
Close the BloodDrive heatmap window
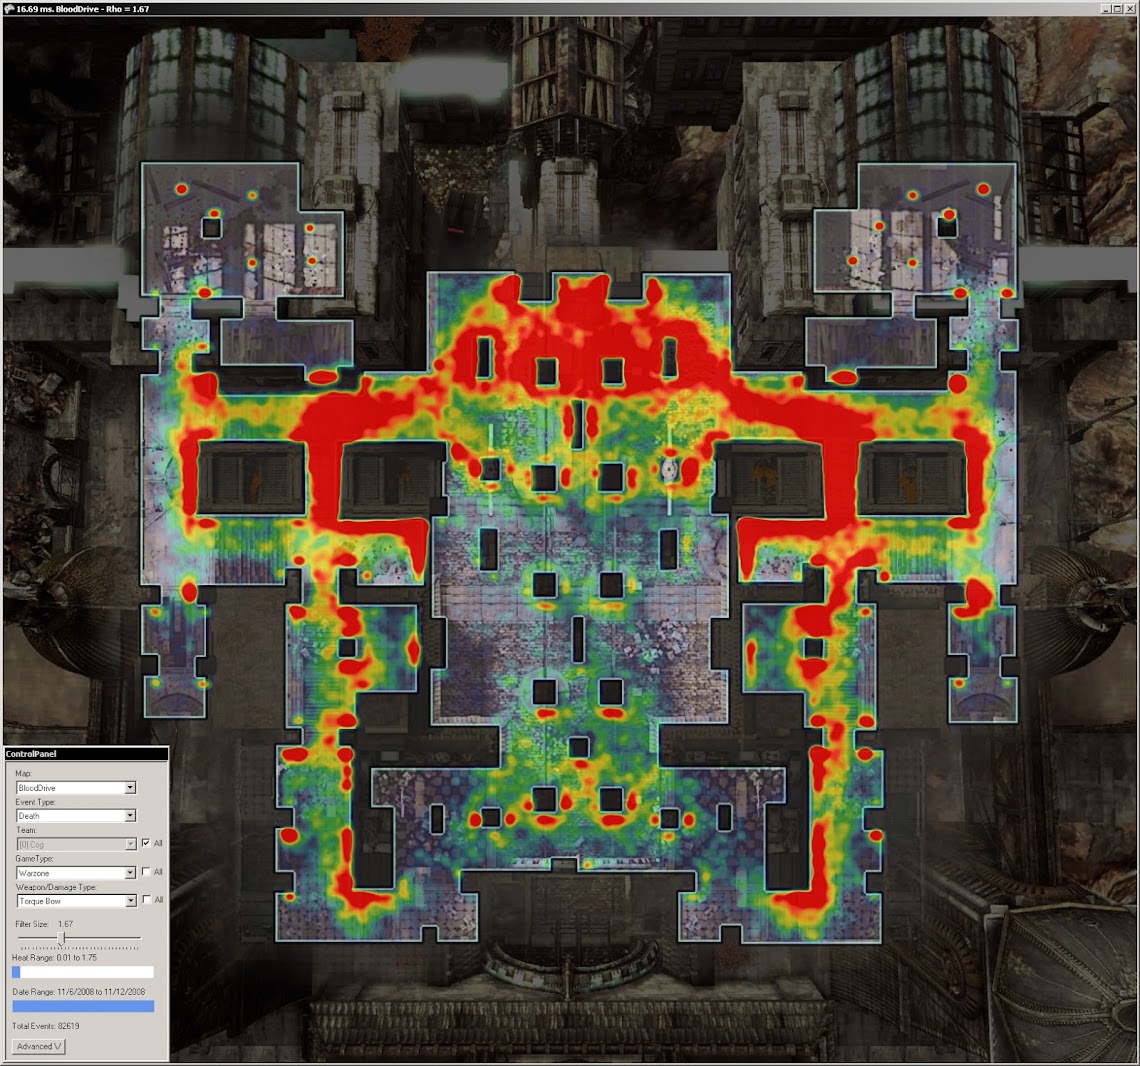pyautogui.click(x=1130, y=9)
